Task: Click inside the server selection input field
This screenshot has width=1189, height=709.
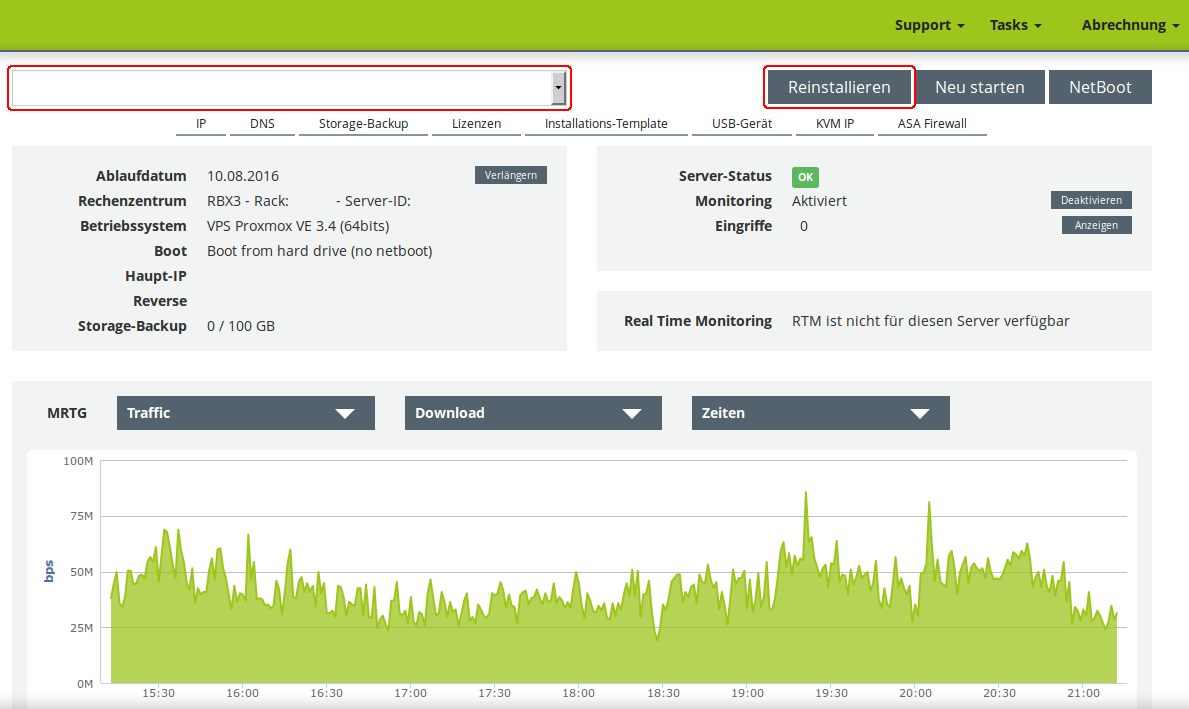Action: pos(282,88)
